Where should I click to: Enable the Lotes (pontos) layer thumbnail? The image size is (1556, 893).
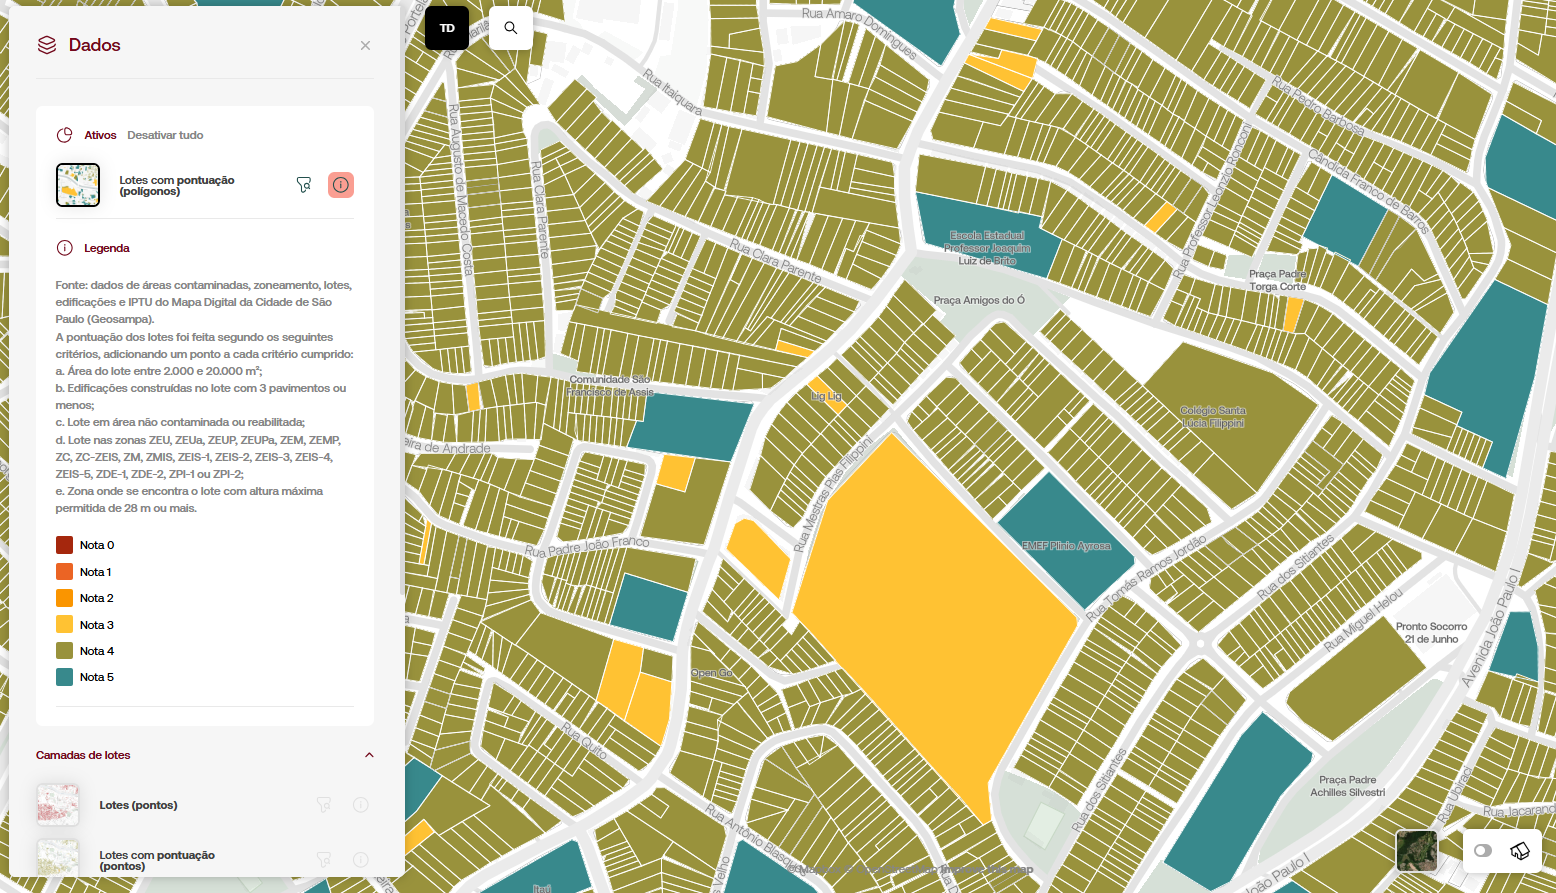pyautogui.click(x=58, y=805)
